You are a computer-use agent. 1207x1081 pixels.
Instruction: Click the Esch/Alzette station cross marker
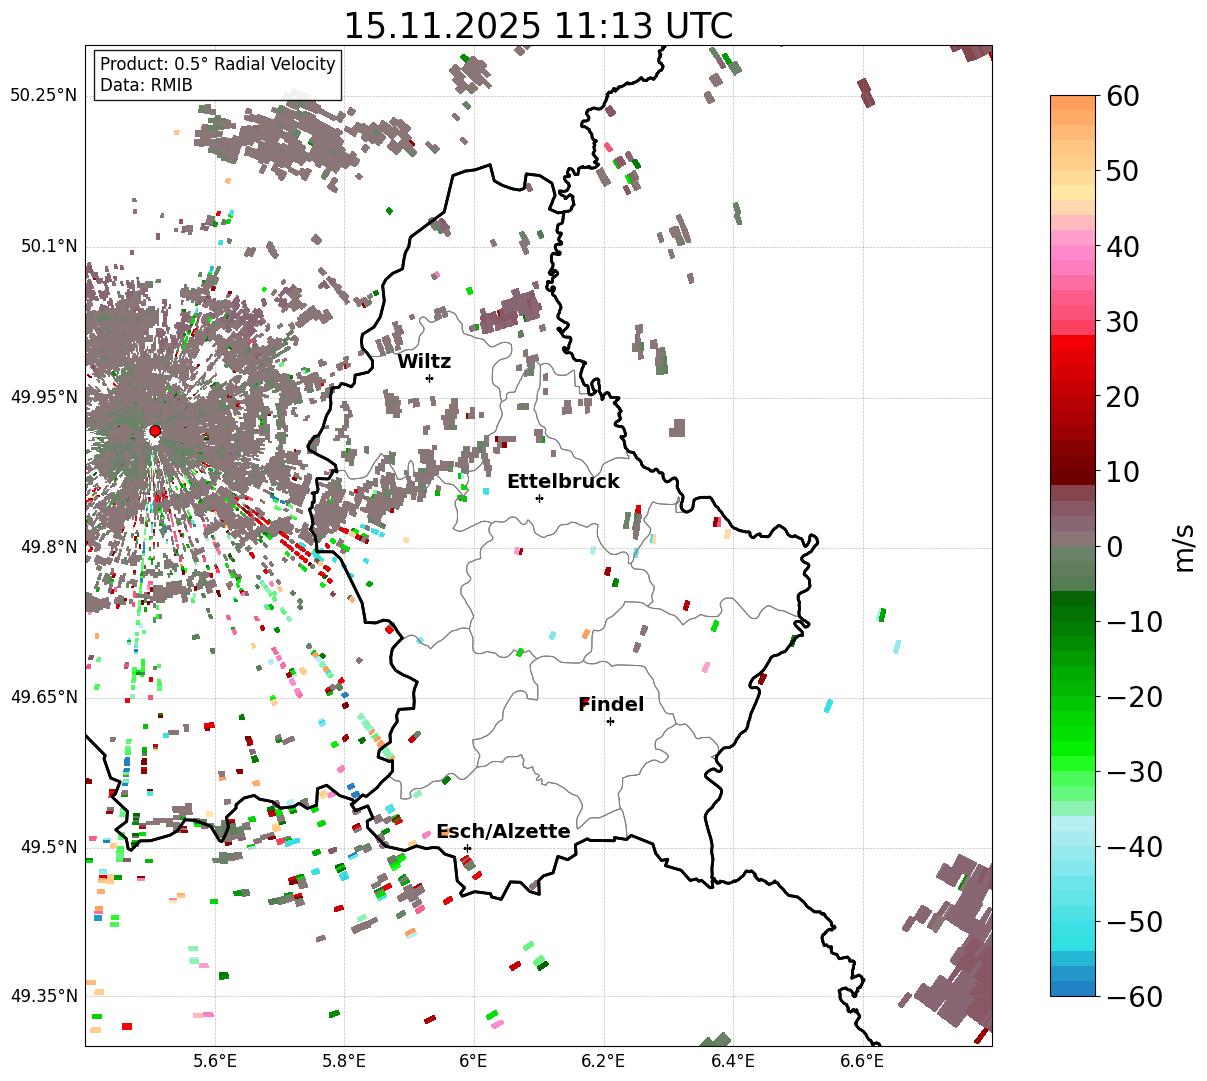coord(467,848)
